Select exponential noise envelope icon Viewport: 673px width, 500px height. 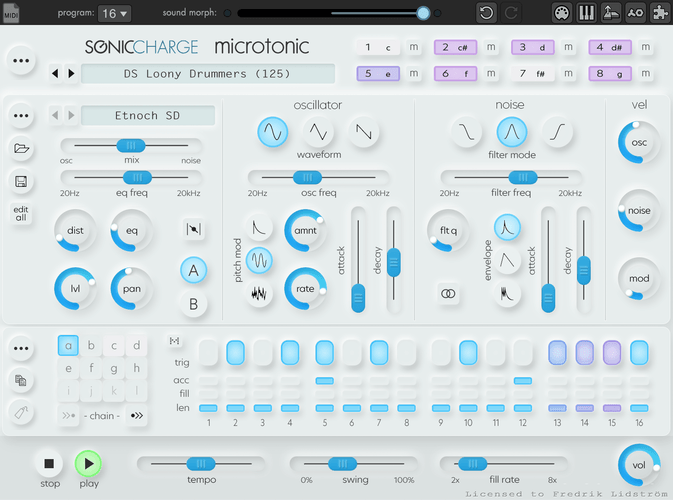pos(507,227)
